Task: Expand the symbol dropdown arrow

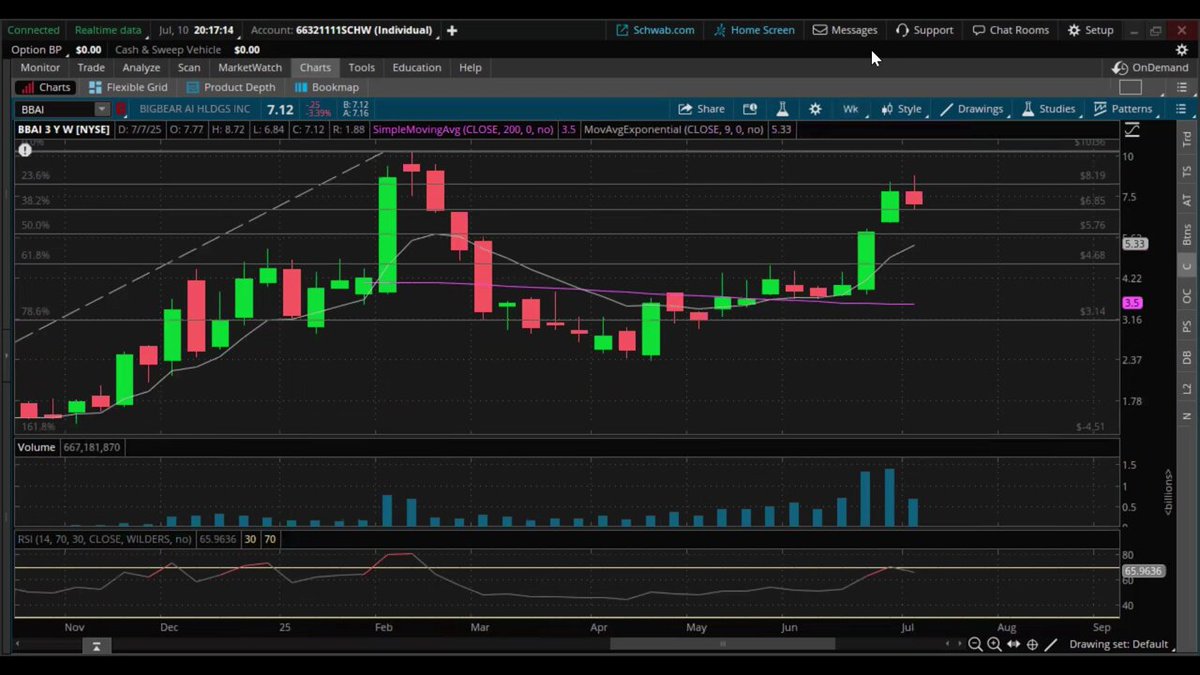Action: tap(102, 109)
